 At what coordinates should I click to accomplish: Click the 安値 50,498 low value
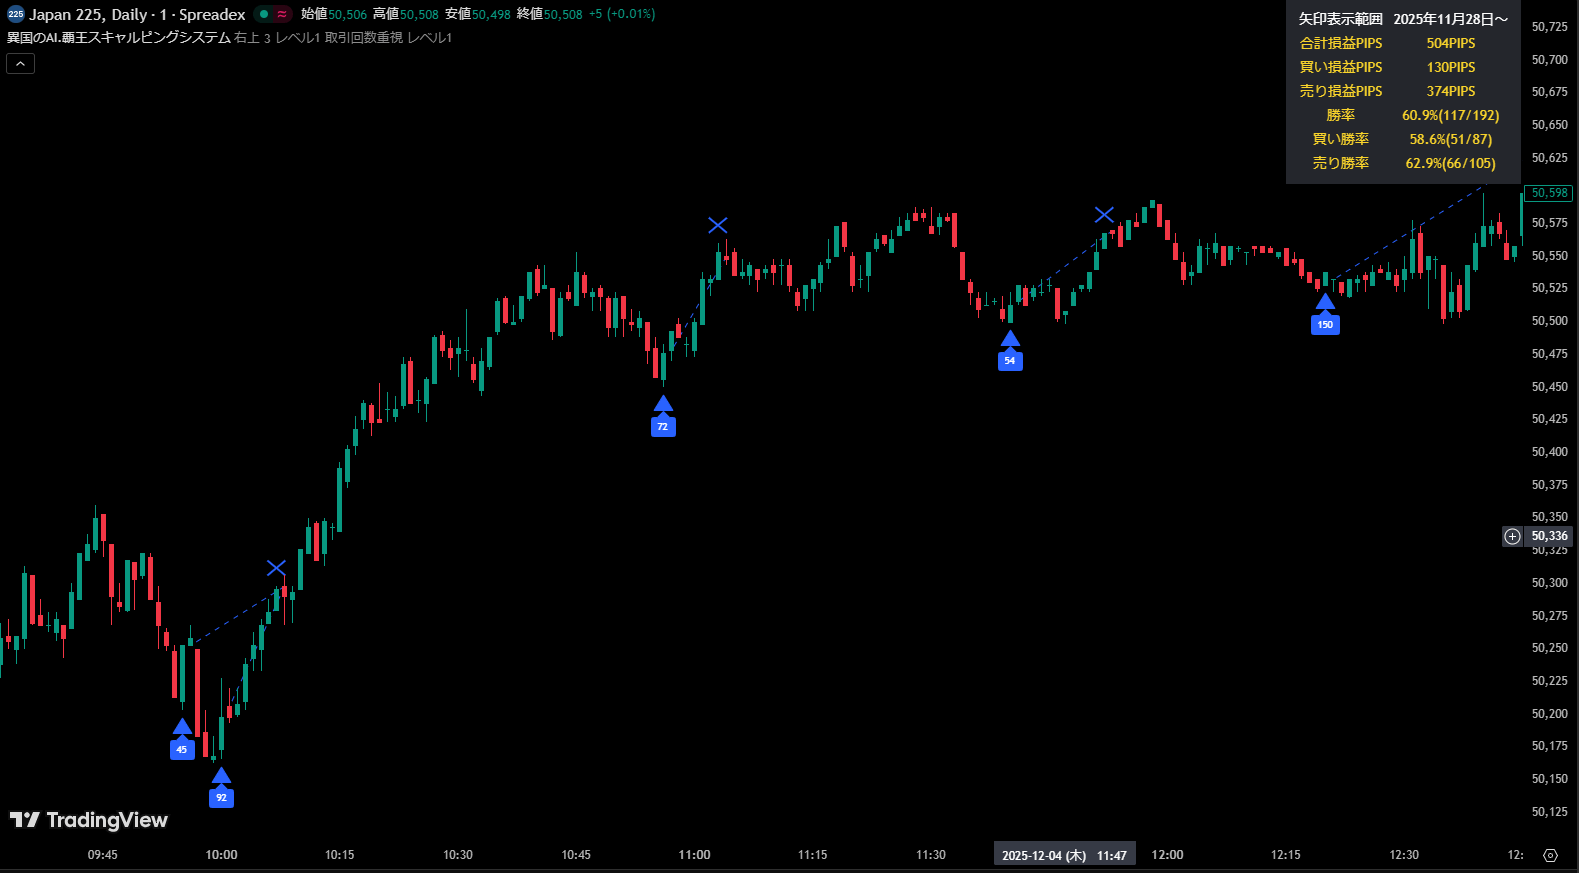pyautogui.click(x=478, y=14)
